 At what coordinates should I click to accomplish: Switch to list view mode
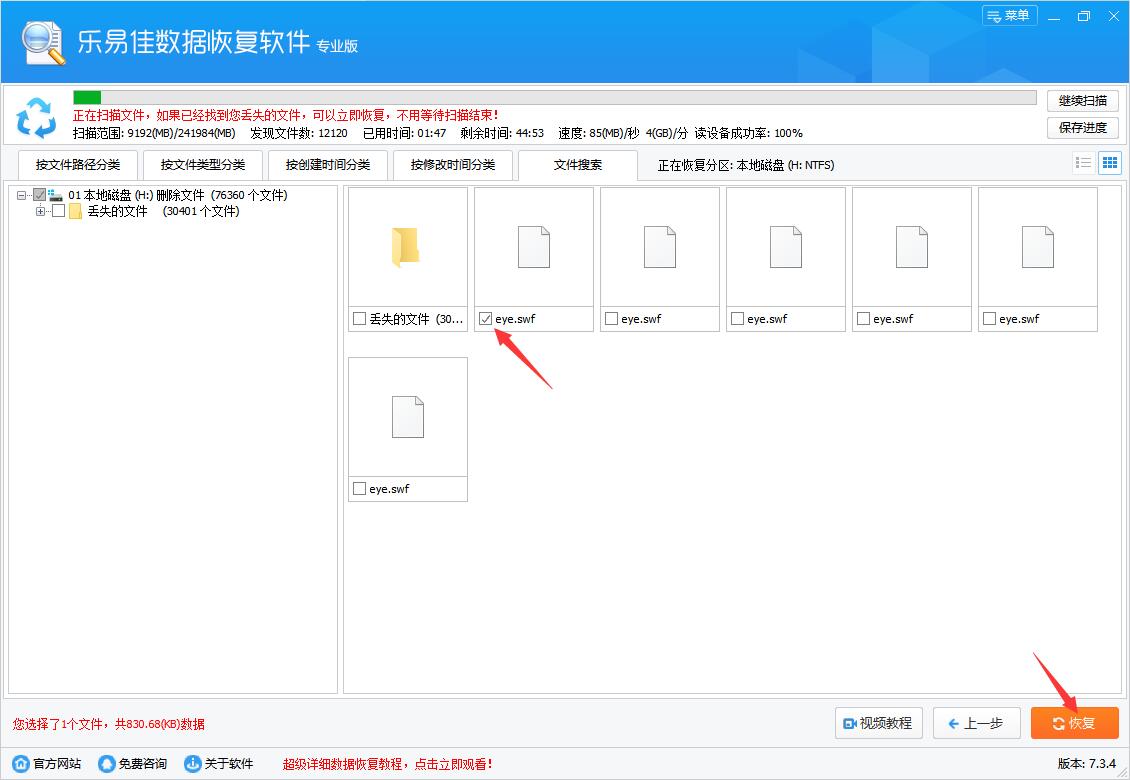tap(1083, 162)
